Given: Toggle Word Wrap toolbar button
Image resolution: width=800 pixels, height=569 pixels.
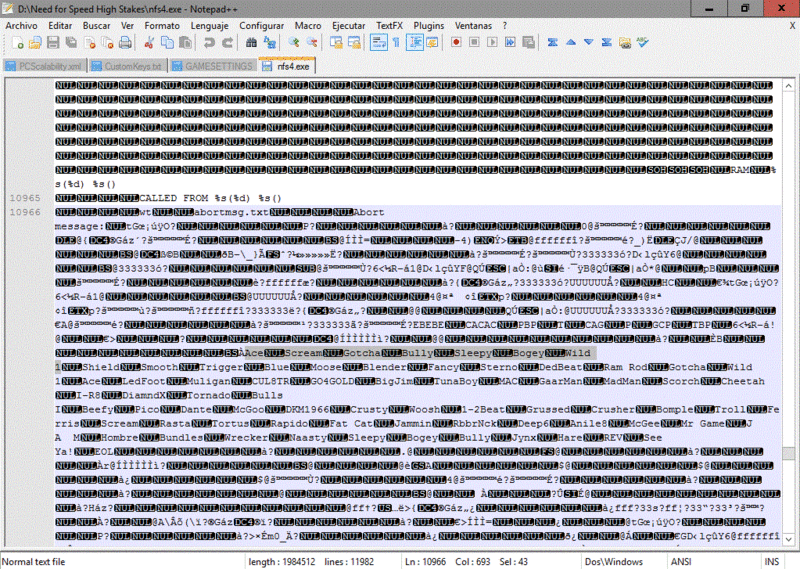Looking at the screenshot, I should click(x=379, y=43).
